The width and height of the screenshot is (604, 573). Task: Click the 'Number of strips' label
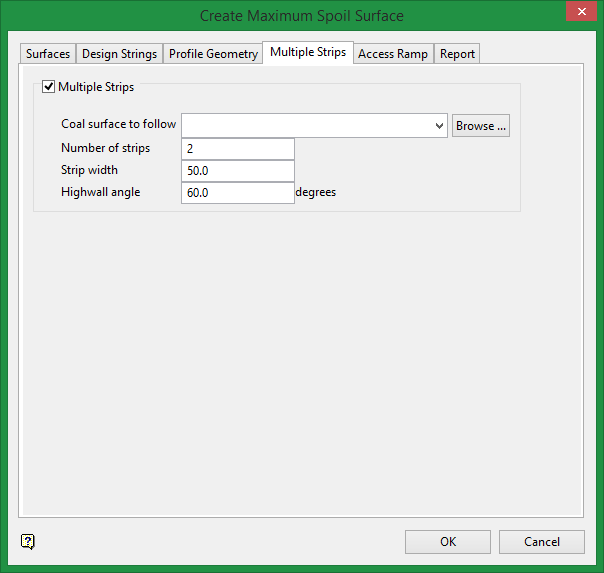click(106, 148)
